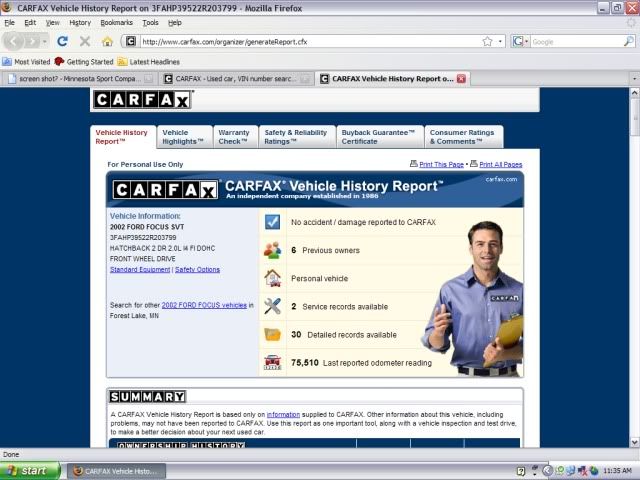Switch to the 'CARFAX - Used car, VIN number' tab
This screenshot has height=480, width=640.
tap(236, 79)
